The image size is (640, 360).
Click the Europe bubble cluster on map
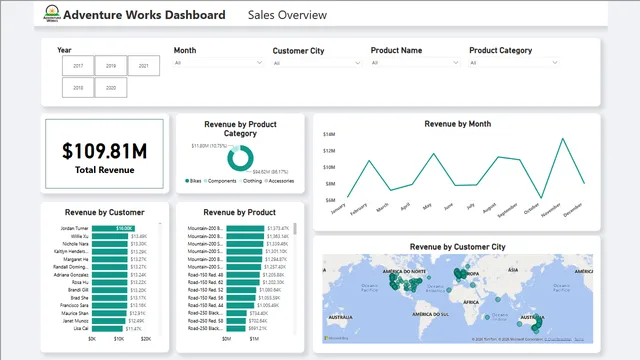coord(460,274)
